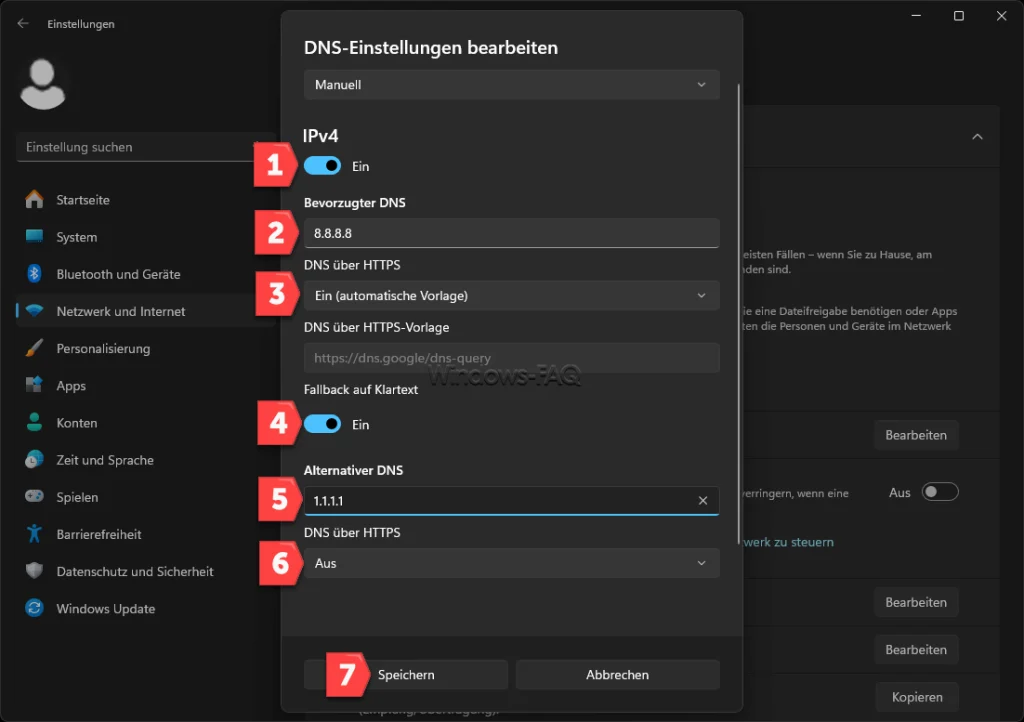This screenshot has height=722, width=1024.
Task: Click the Bluetooth icon in the sidebar
Action: pyautogui.click(x=34, y=274)
